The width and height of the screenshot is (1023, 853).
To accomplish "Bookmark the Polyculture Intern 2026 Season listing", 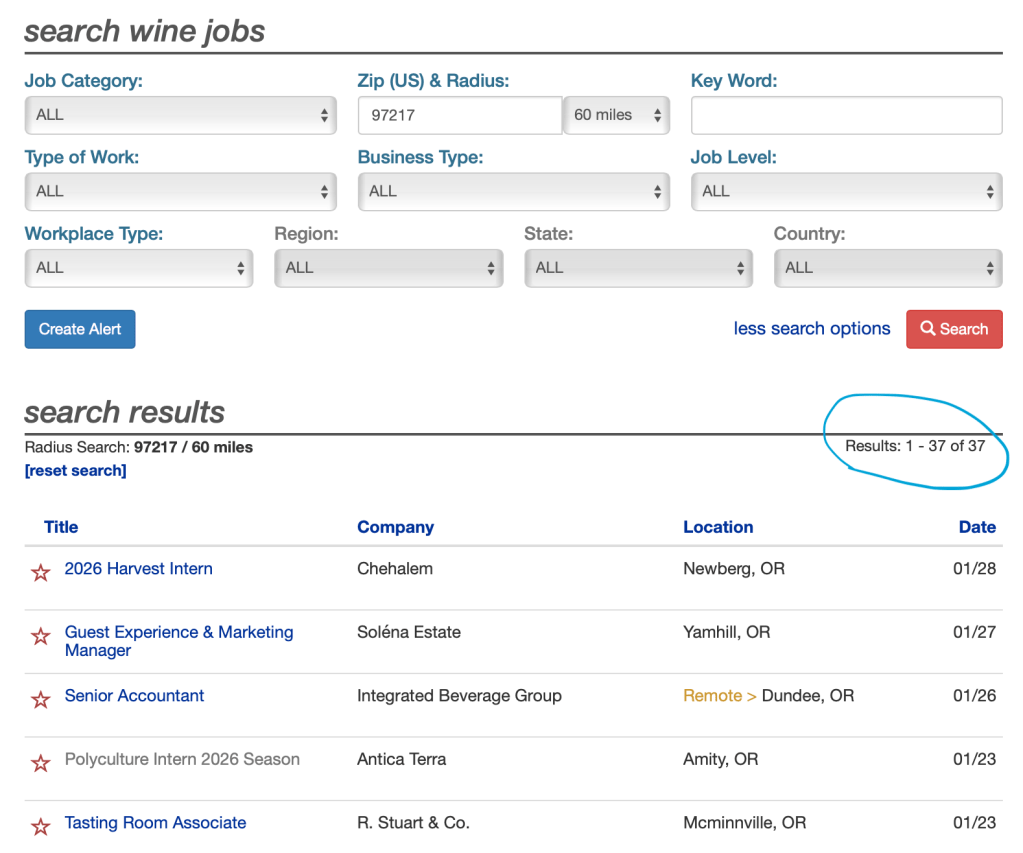I will pyautogui.click(x=40, y=764).
